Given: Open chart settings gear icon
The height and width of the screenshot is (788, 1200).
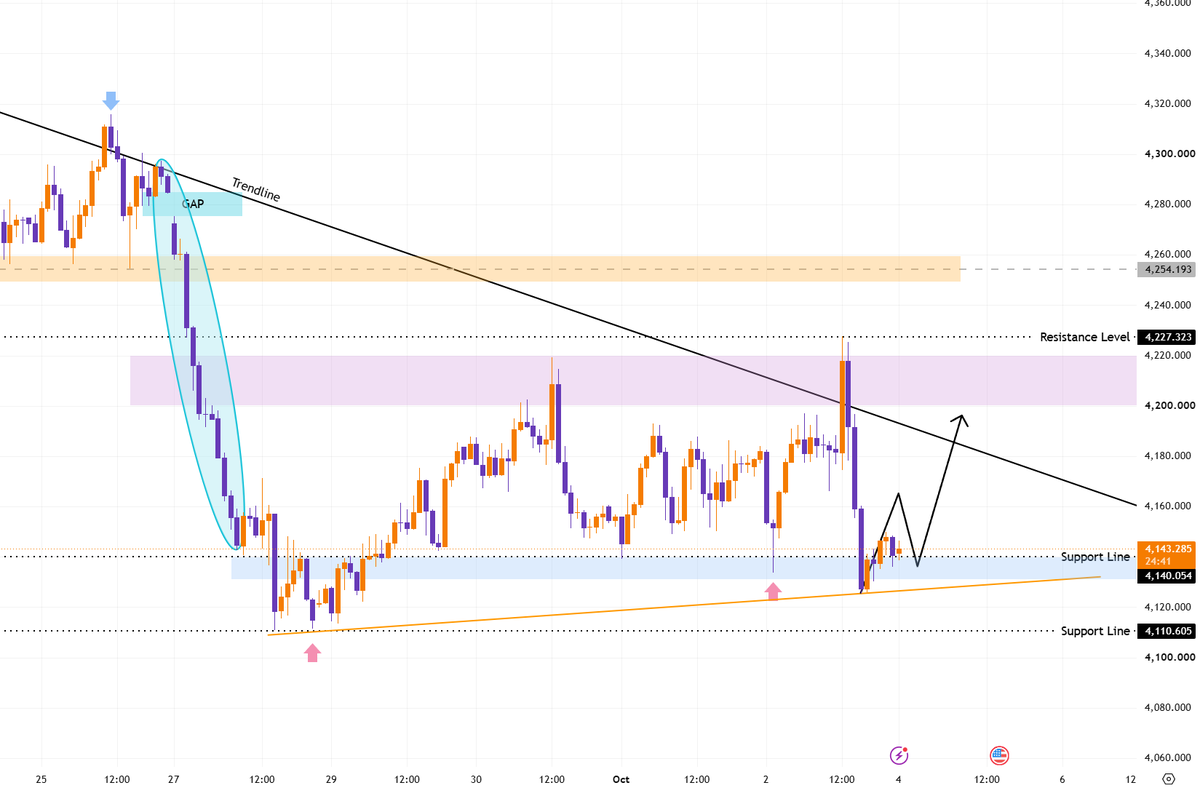Looking at the screenshot, I should 1168,778.
